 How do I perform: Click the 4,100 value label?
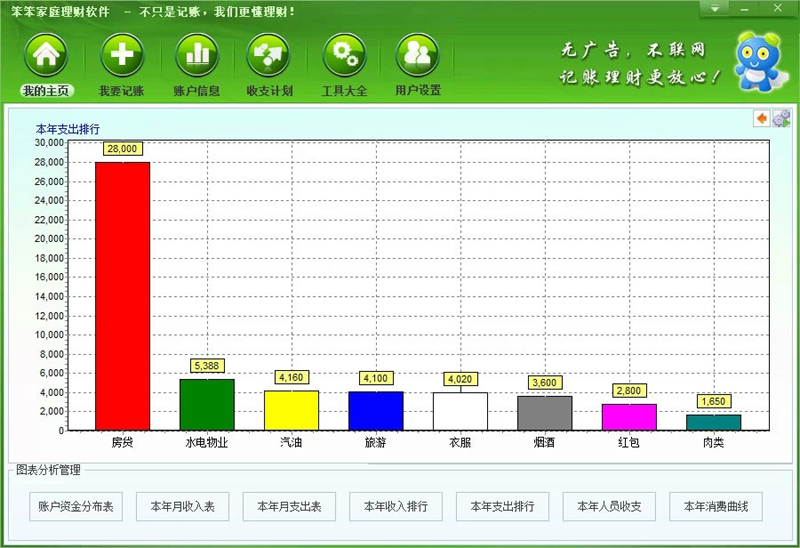tap(376, 378)
